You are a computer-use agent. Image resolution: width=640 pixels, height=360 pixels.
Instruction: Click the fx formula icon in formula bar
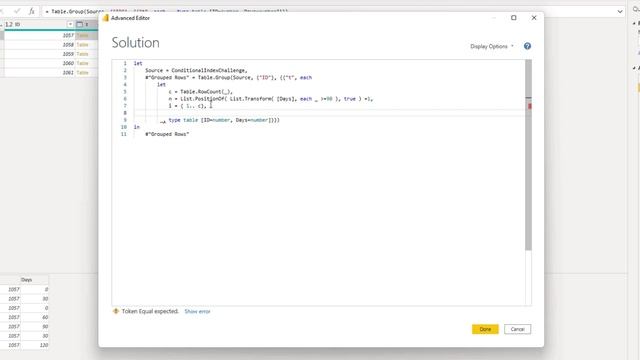pyautogui.click(x=31, y=11)
